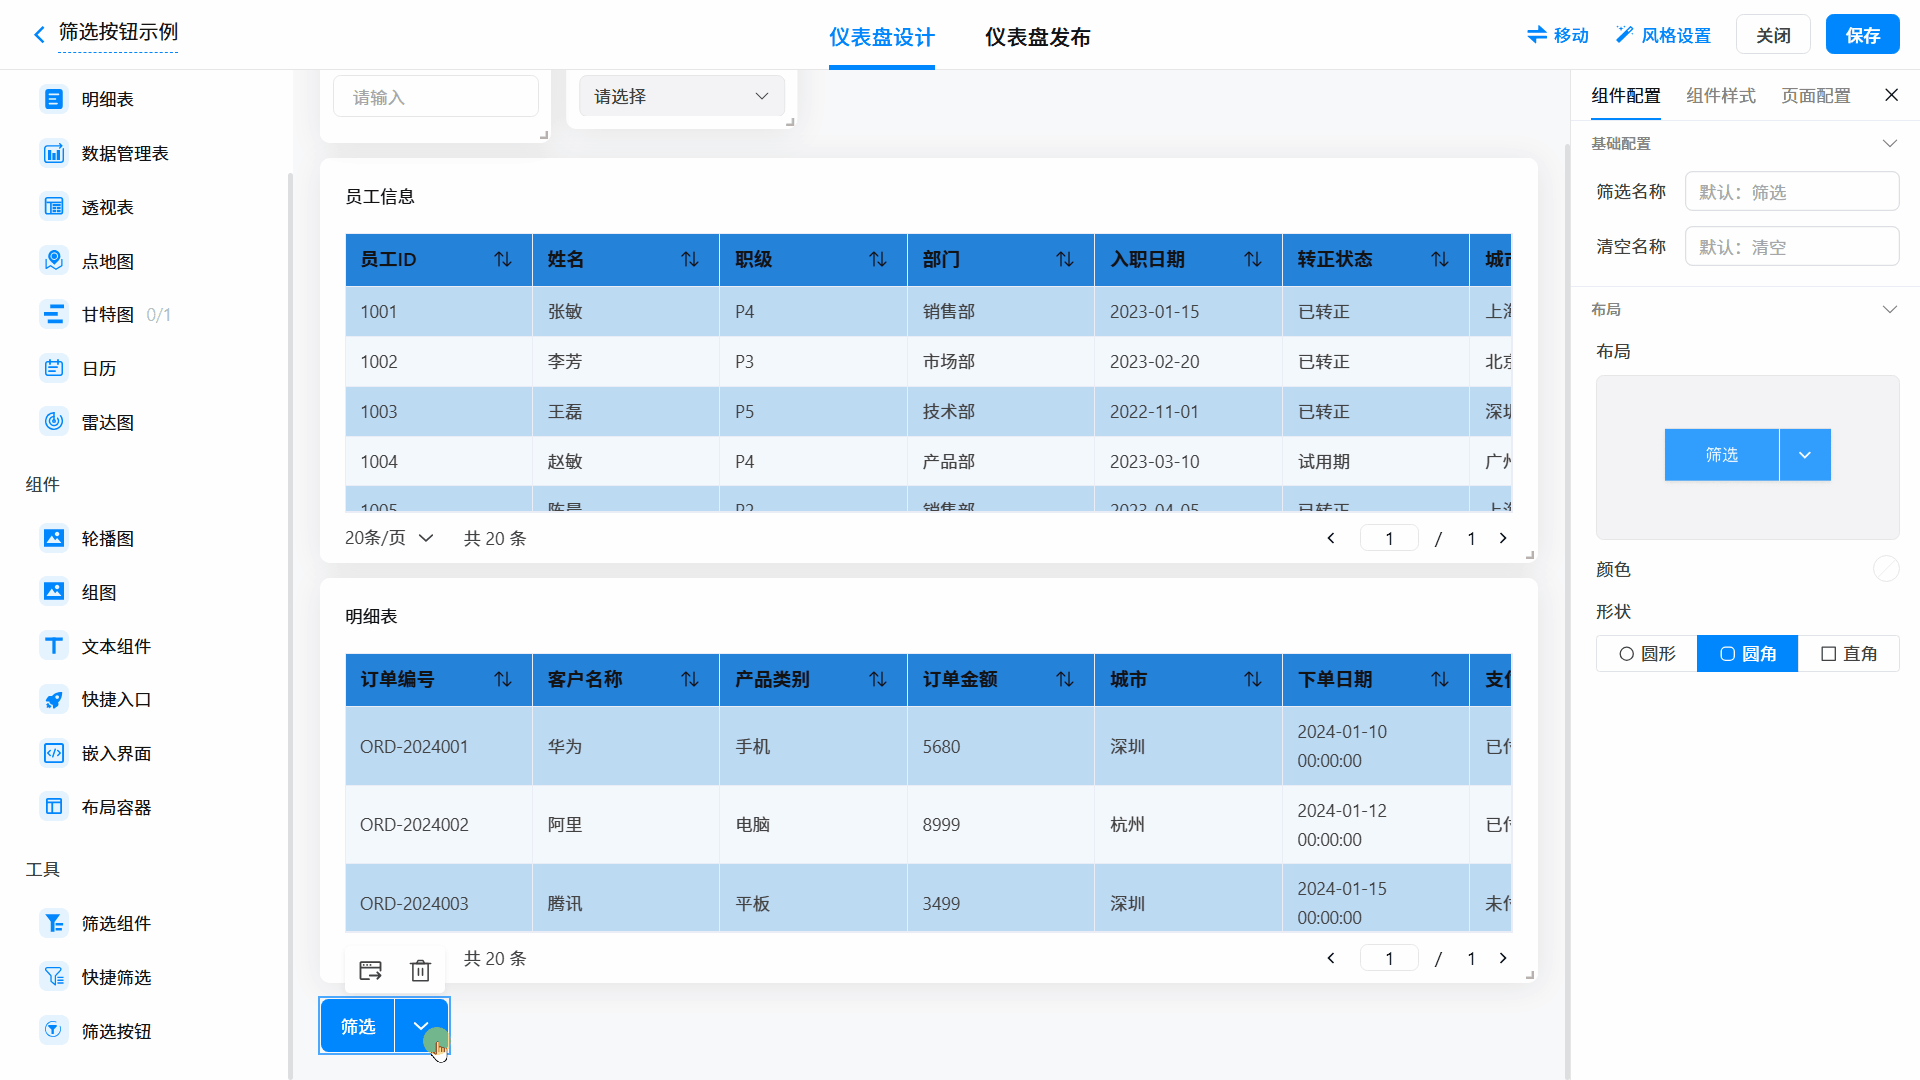Open the 颜色 color picker swatch
1920x1080 pixels.
tap(1886, 569)
